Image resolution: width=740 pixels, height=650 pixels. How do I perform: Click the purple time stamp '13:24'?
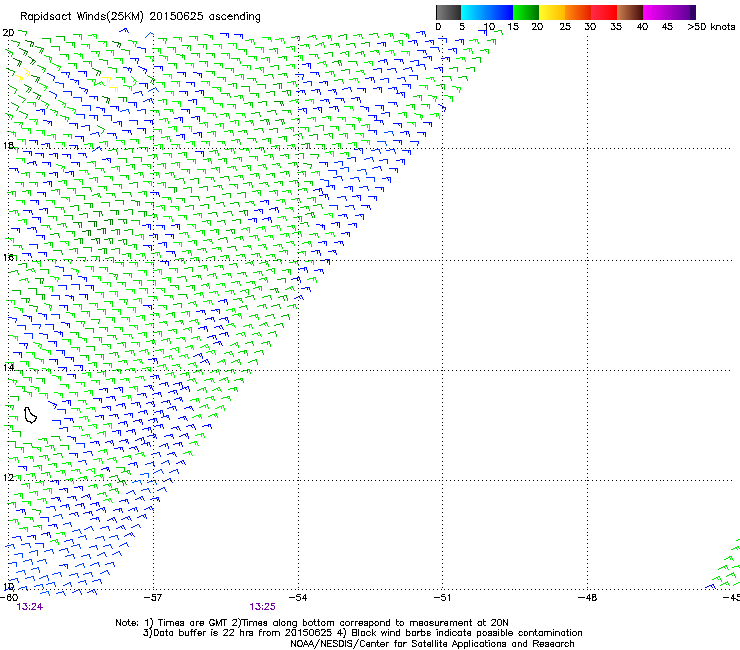[x=30, y=607]
